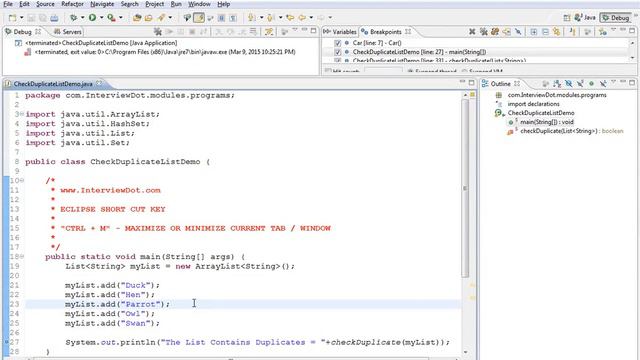Click the Open Type toolbar icon
Screen dimensions: 640x360
point(137,18)
